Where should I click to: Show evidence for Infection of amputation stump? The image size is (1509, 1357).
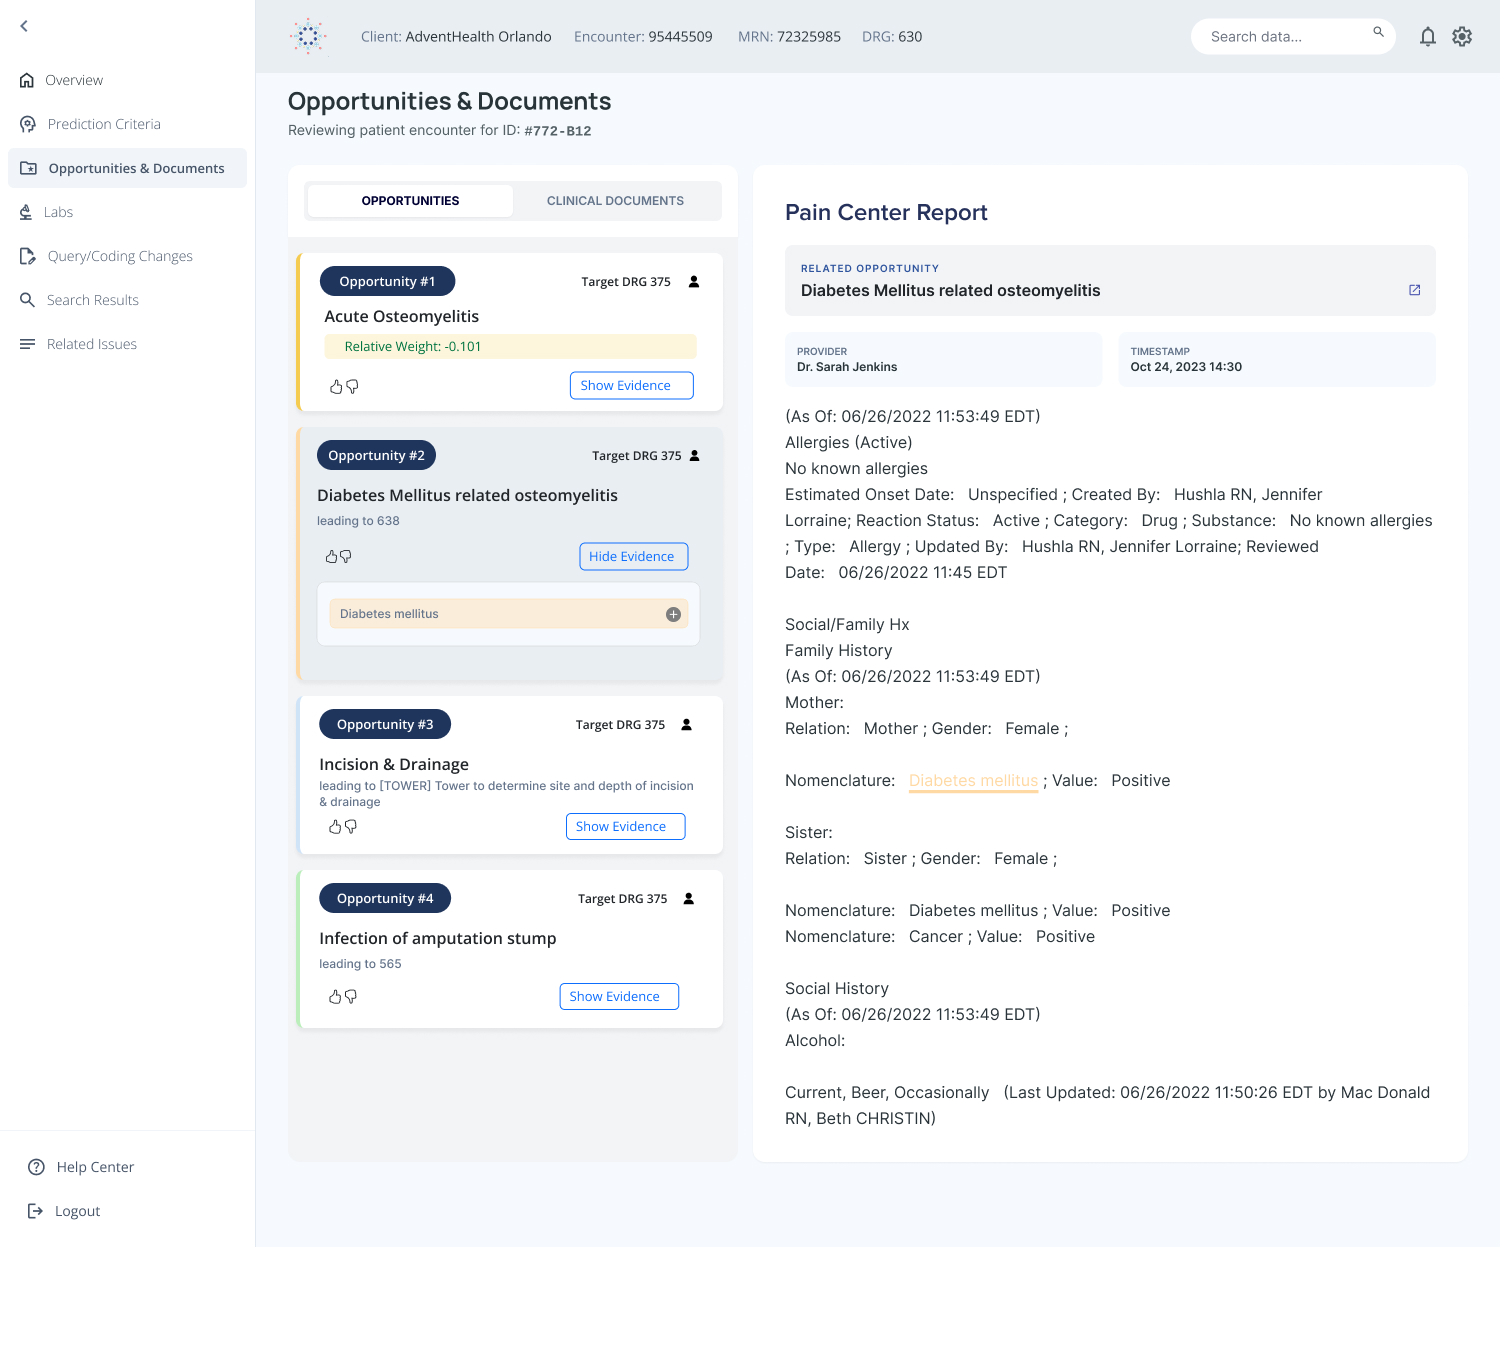[619, 996]
